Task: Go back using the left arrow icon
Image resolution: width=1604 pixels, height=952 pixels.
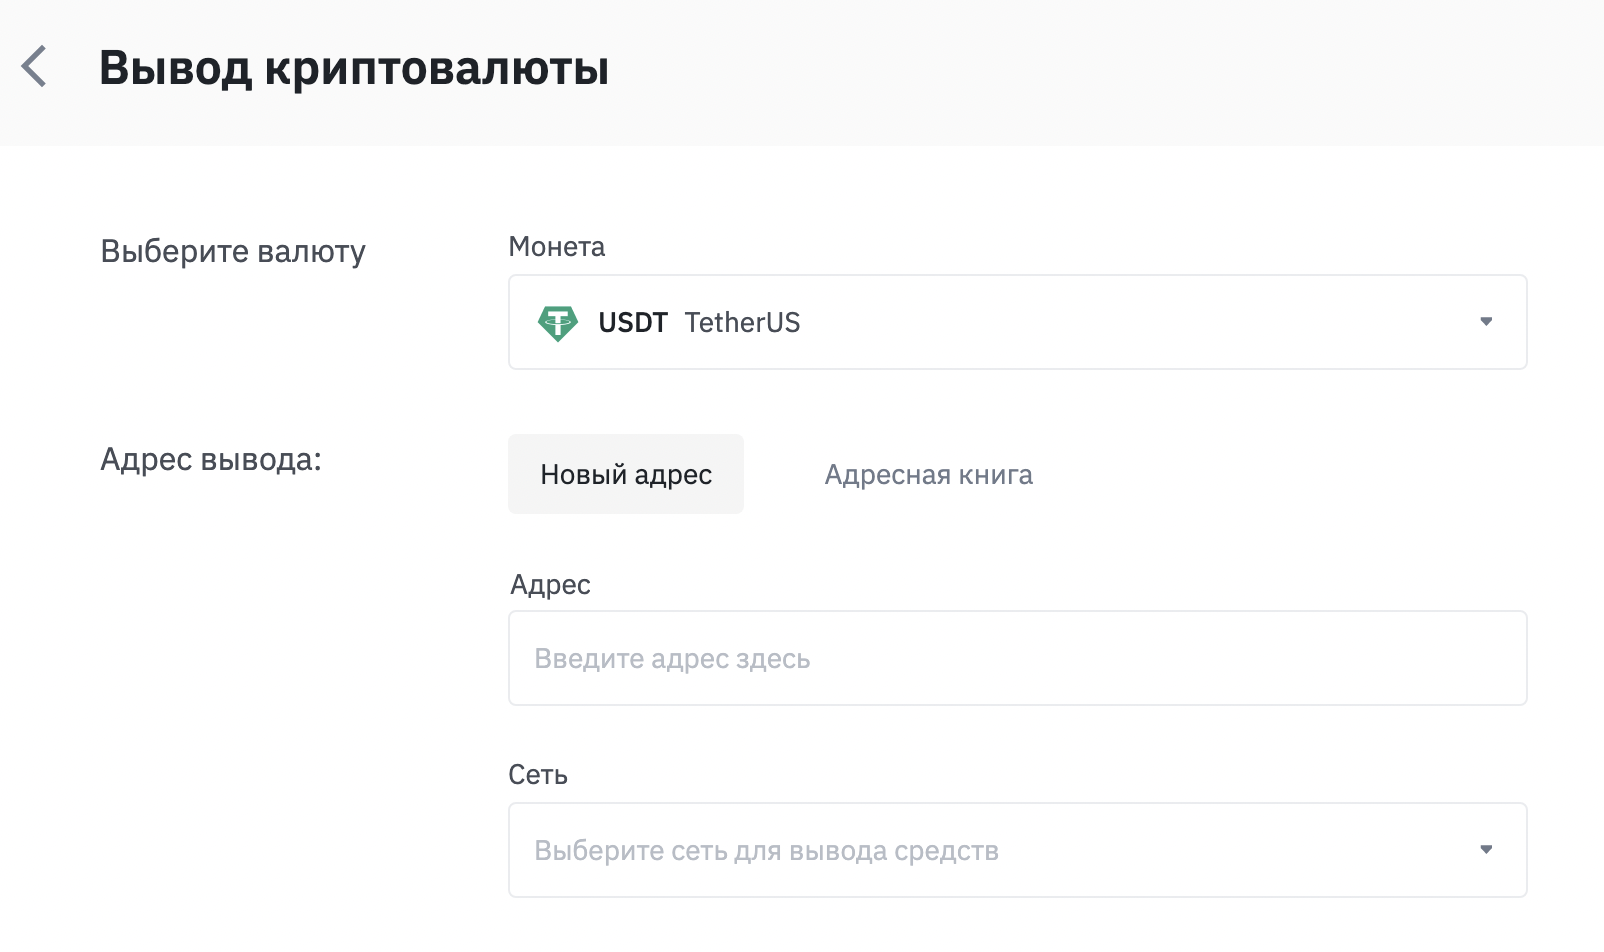Action: (34, 67)
